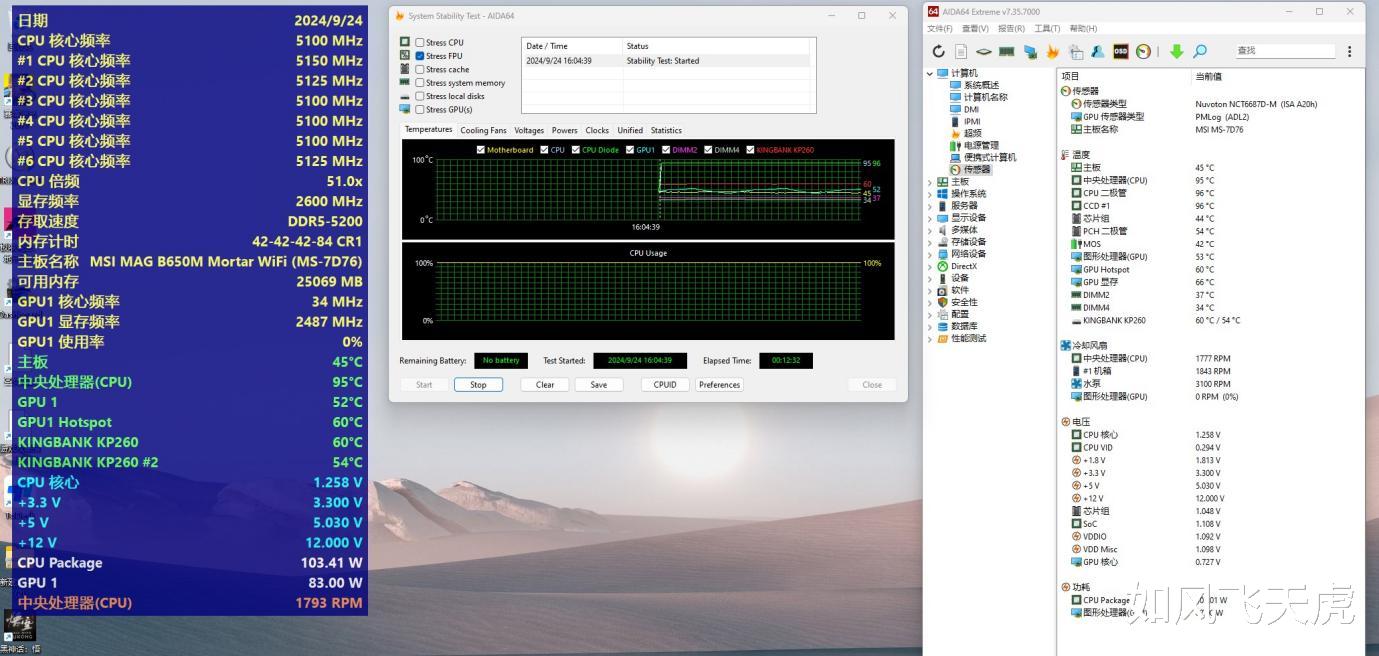
Task: Click the AIDA64 Extreme title bar logo
Action: 933,12
